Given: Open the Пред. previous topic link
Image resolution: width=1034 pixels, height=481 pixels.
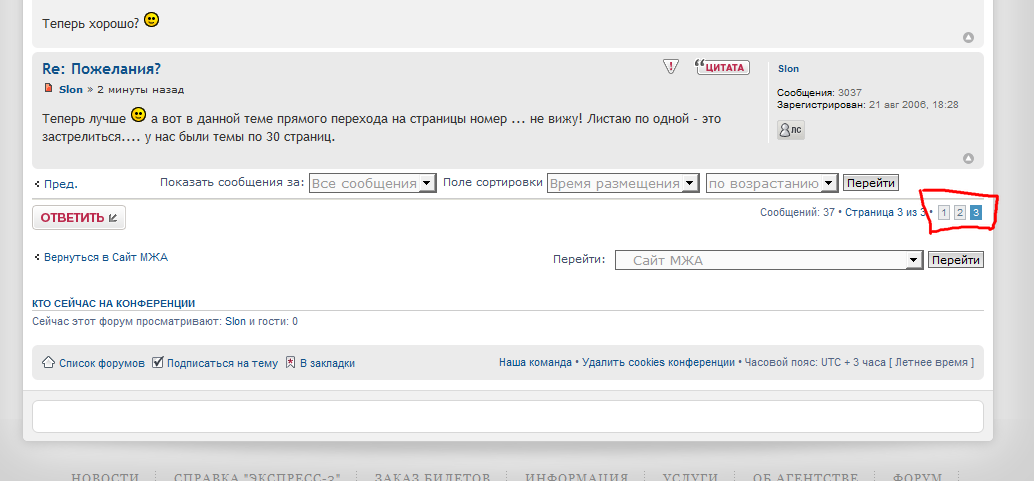Looking at the screenshot, I should pyautogui.click(x=60, y=184).
